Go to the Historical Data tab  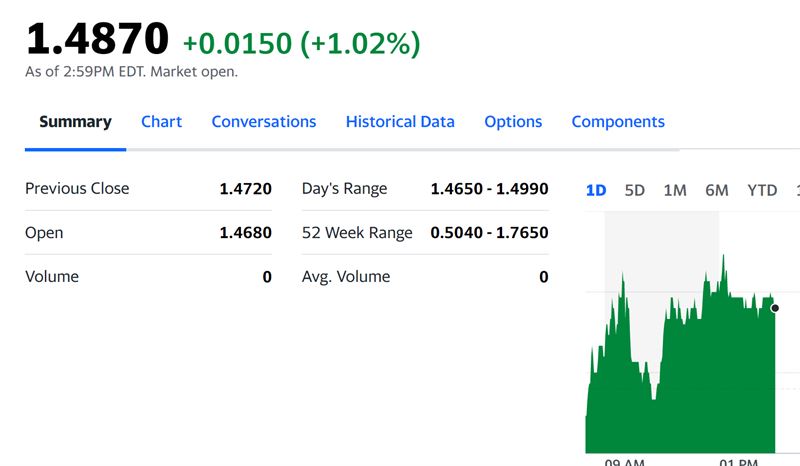point(400,121)
